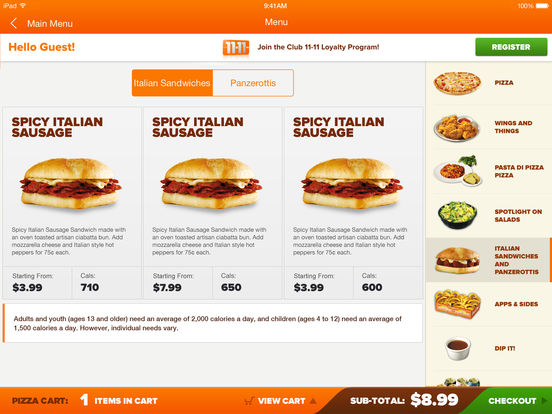The height and width of the screenshot is (414, 552).
Task: Switch to the Panzerottis tab
Action: [253, 83]
